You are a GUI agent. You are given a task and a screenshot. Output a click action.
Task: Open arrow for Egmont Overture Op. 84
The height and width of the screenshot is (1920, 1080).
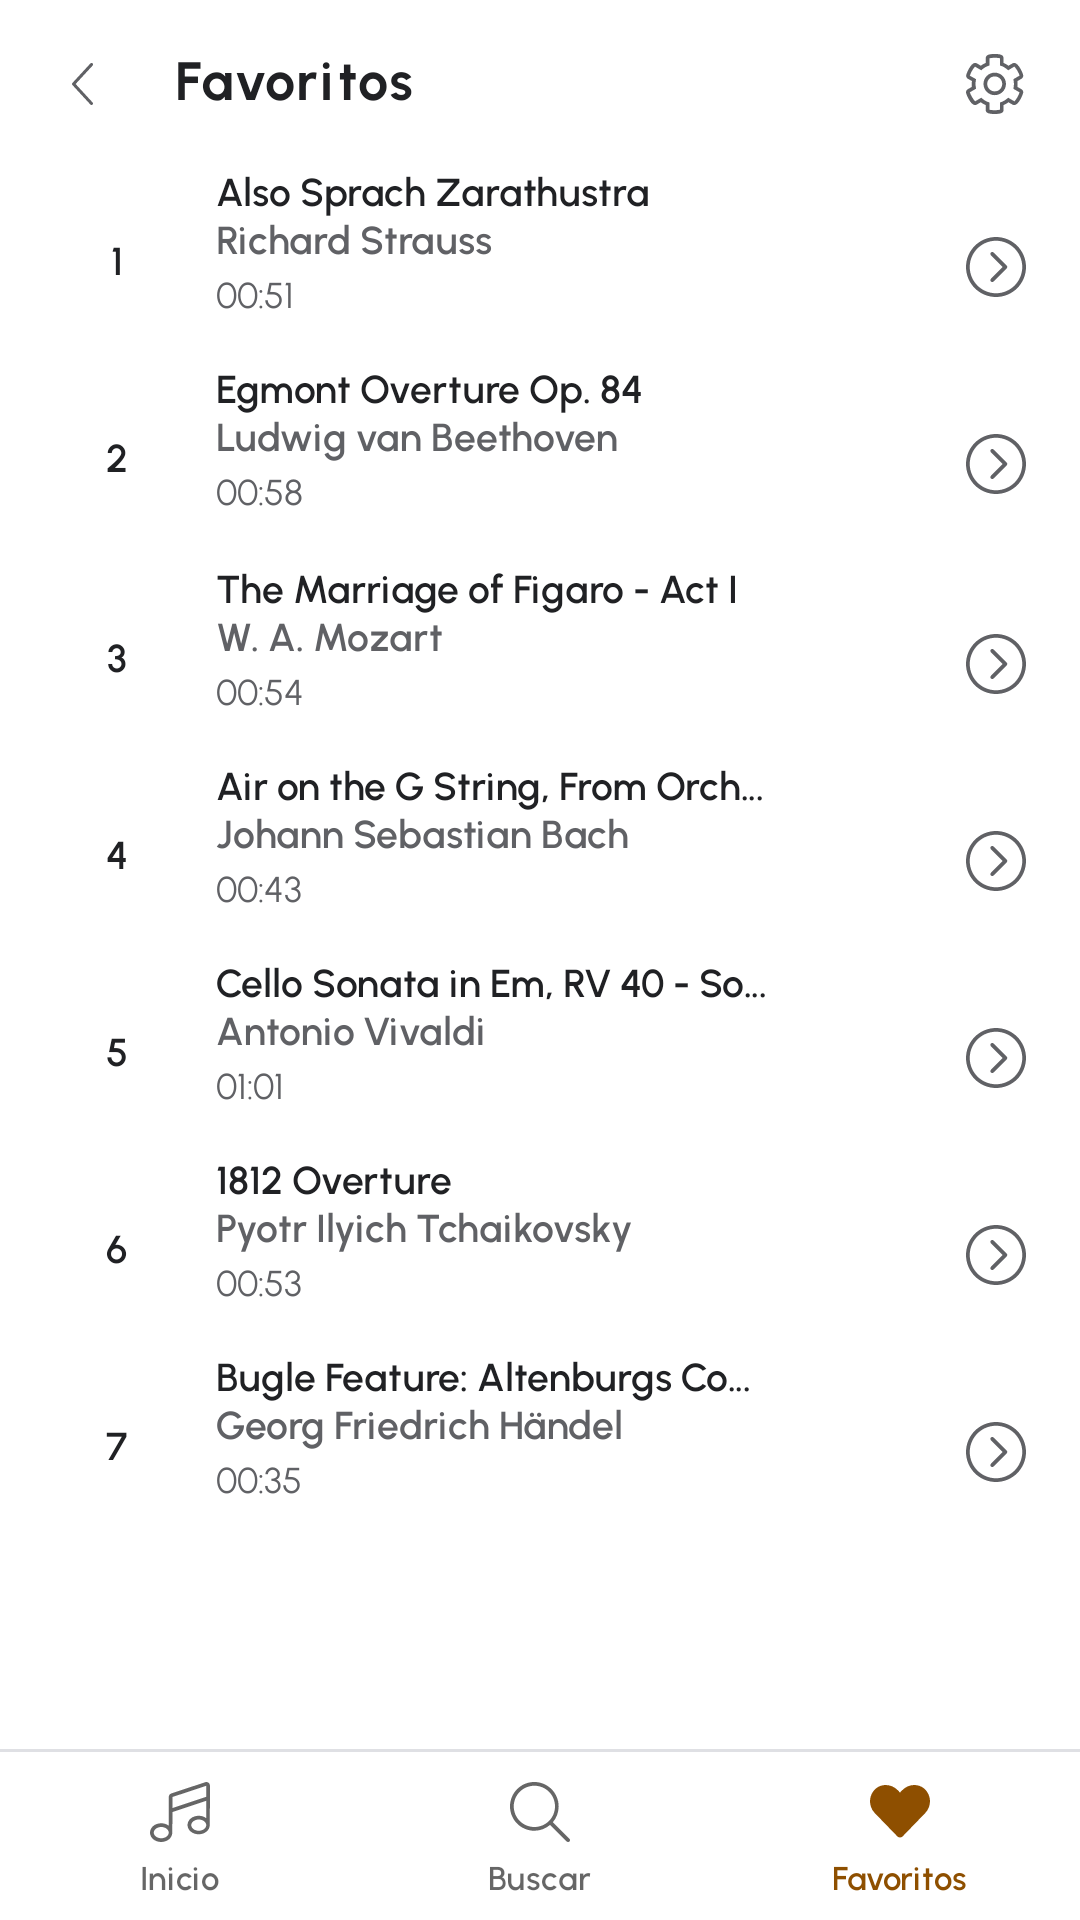coord(995,464)
